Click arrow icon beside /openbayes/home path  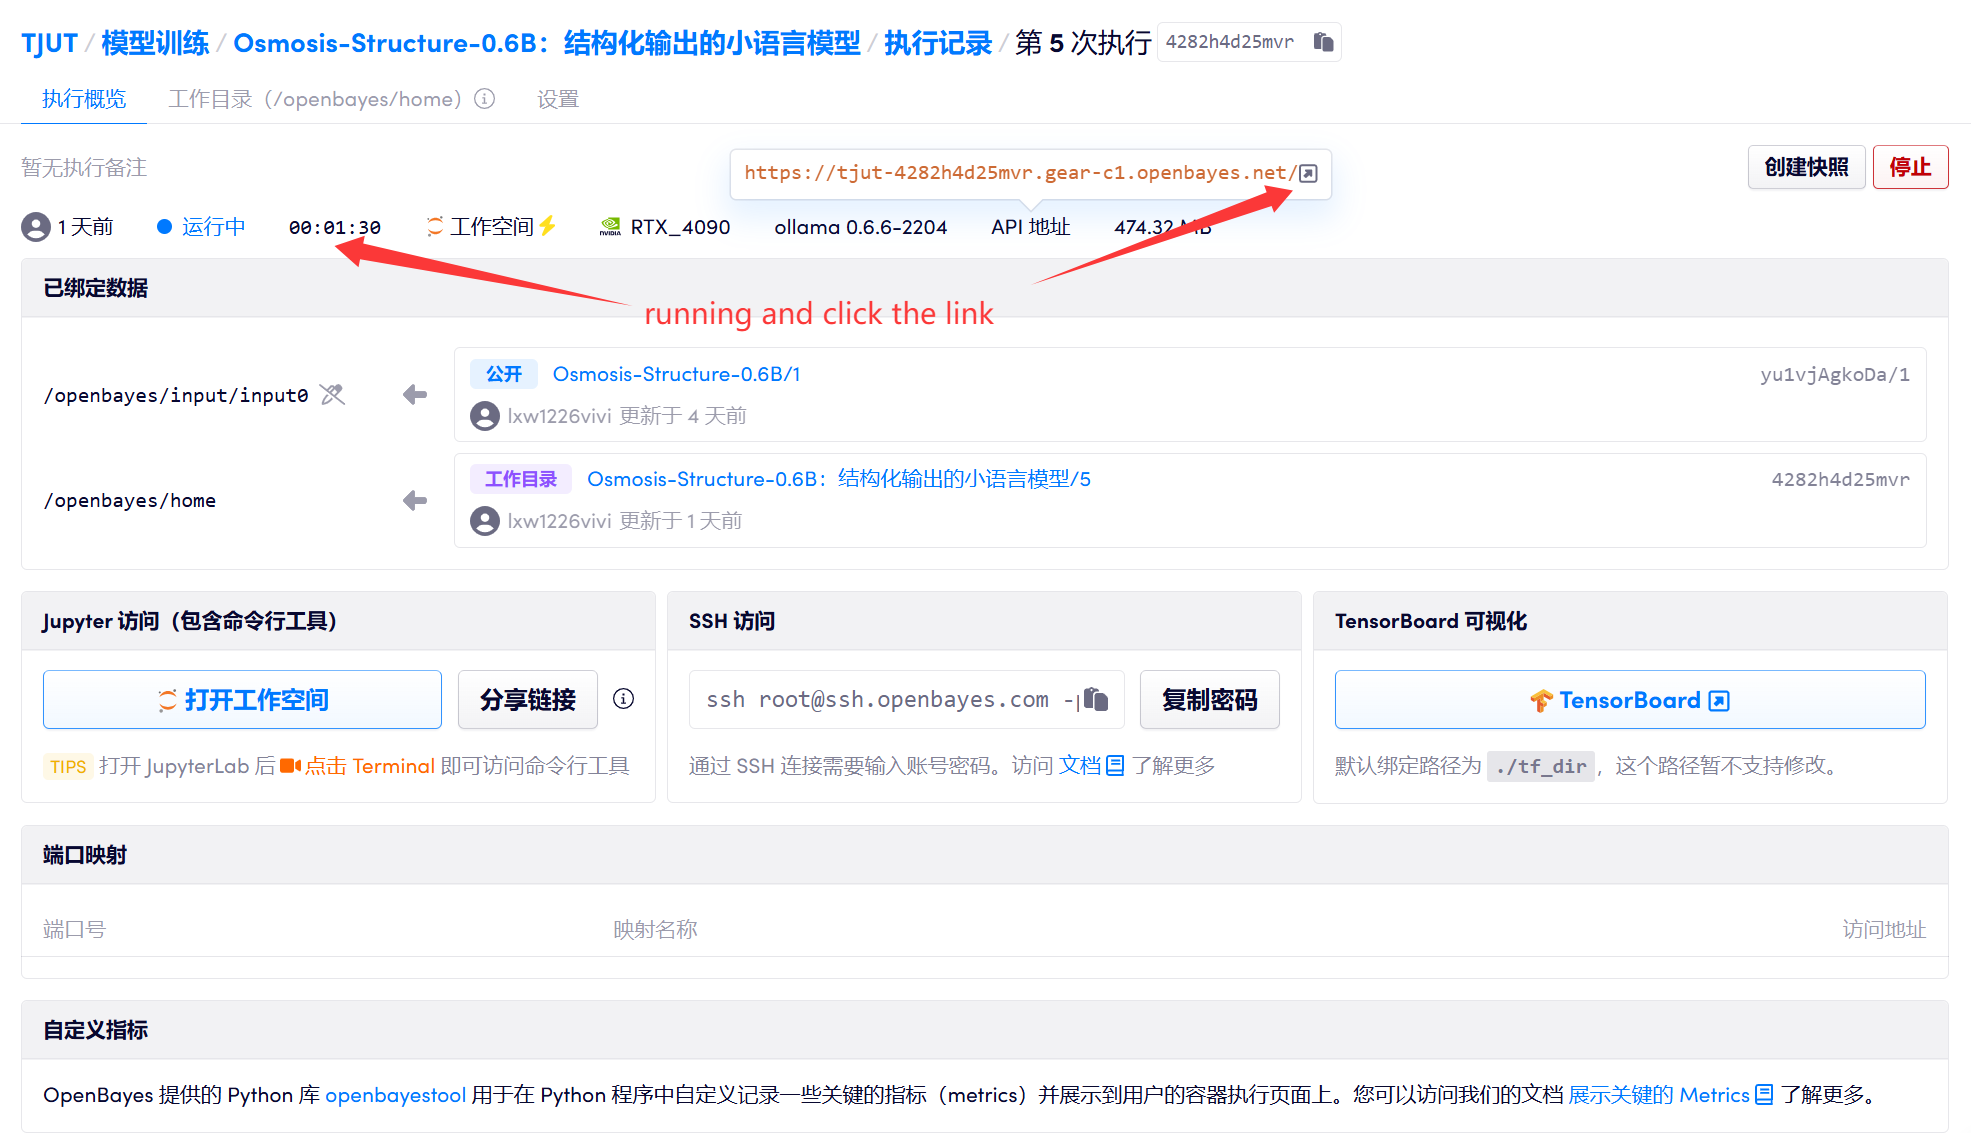point(415,500)
